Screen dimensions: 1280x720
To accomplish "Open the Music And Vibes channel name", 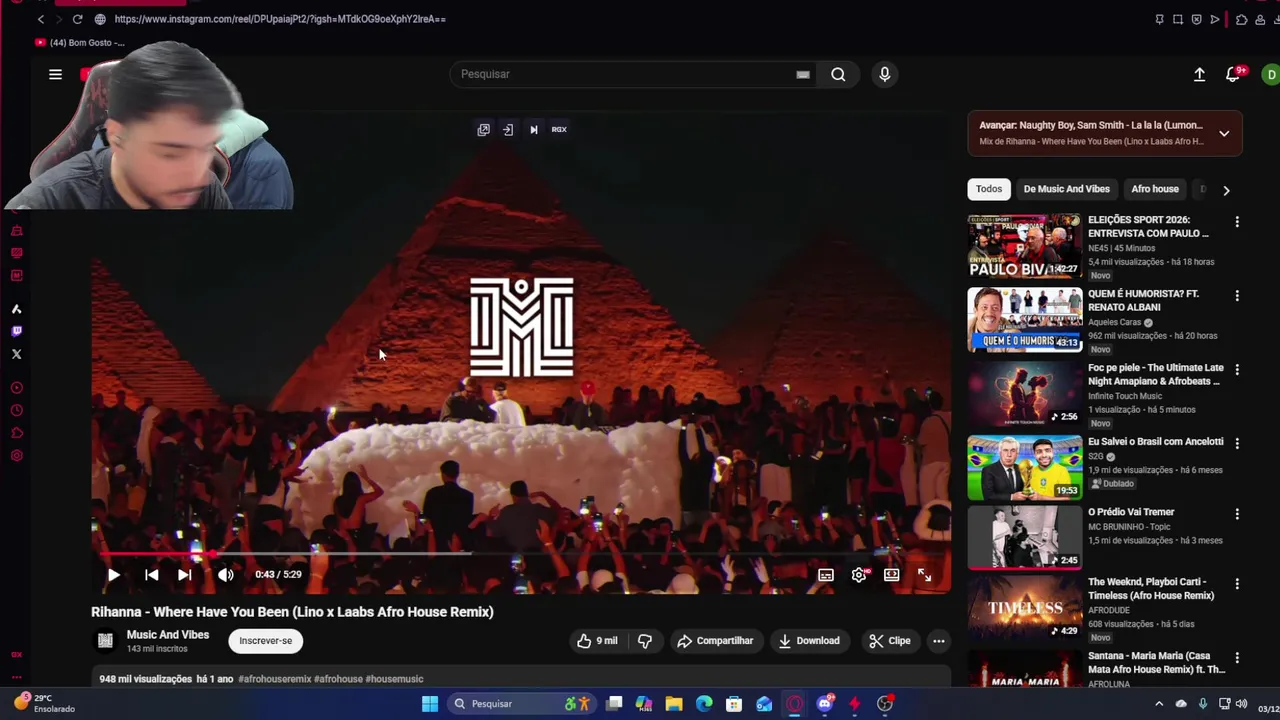I will (168, 635).
